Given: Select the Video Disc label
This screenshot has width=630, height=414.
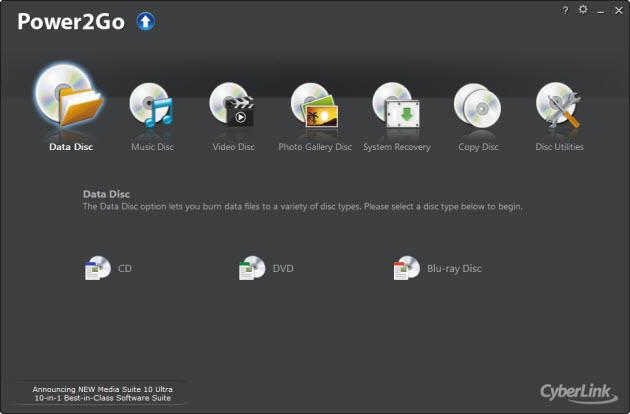Looking at the screenshot, I should tap(233, 147).
